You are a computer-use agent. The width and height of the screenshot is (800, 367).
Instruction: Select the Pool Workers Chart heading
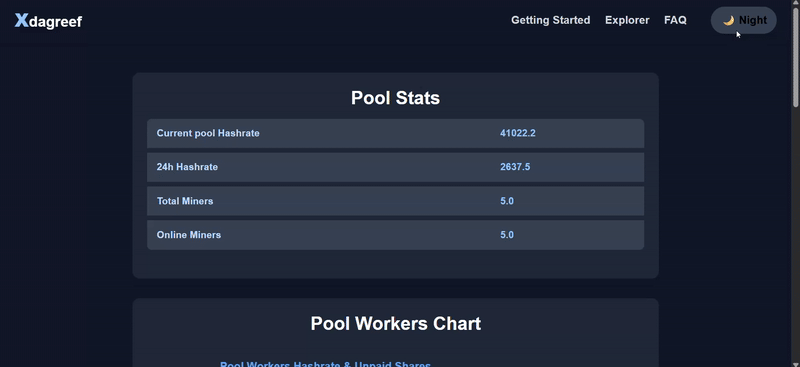coord(395,324)
